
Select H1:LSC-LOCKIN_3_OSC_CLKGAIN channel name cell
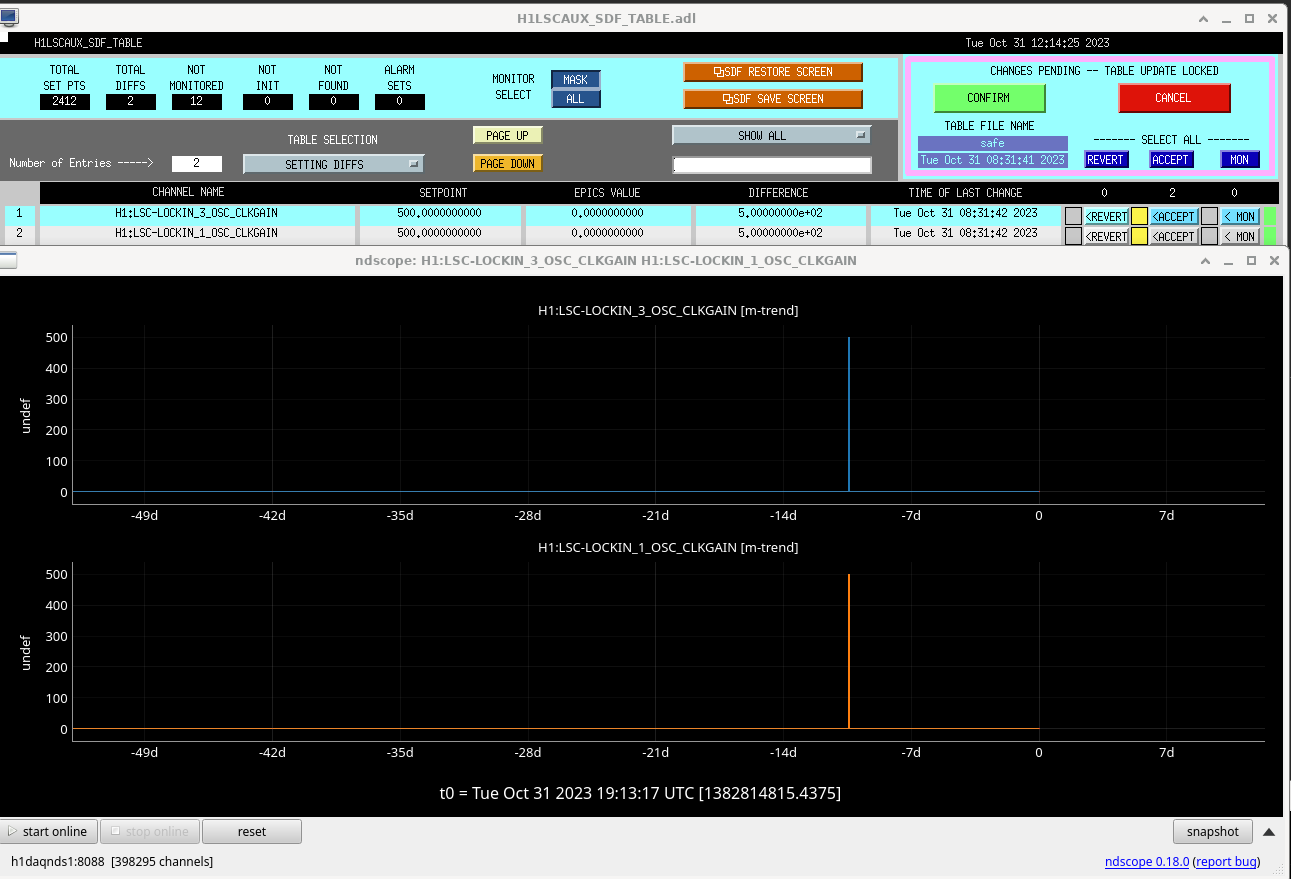(195, 213)
